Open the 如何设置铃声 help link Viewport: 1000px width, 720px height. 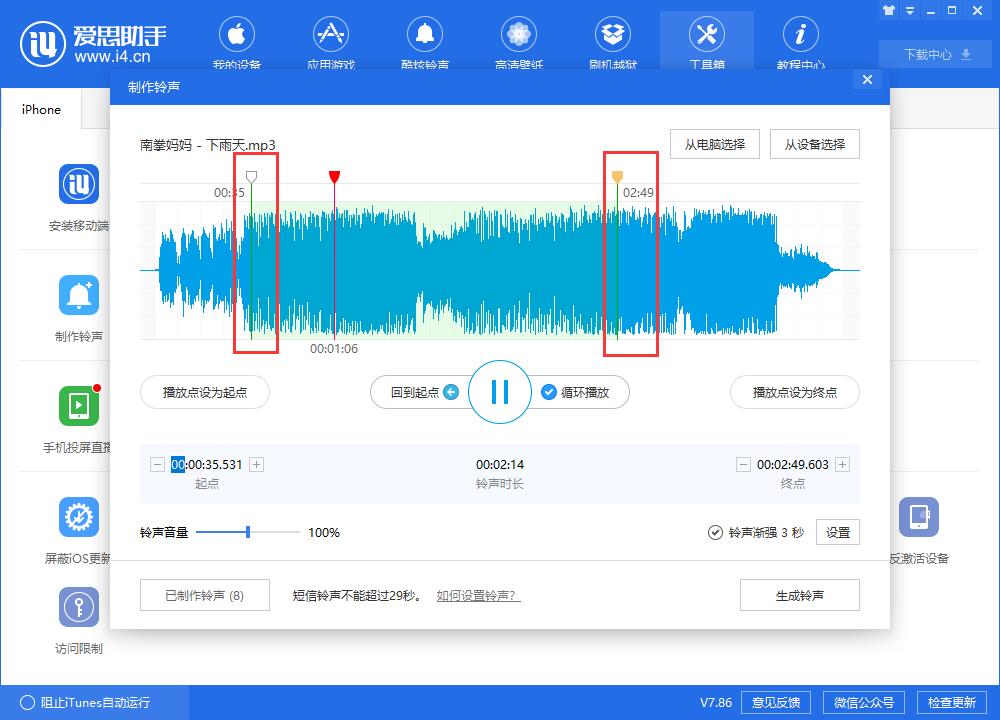[474, 594]
